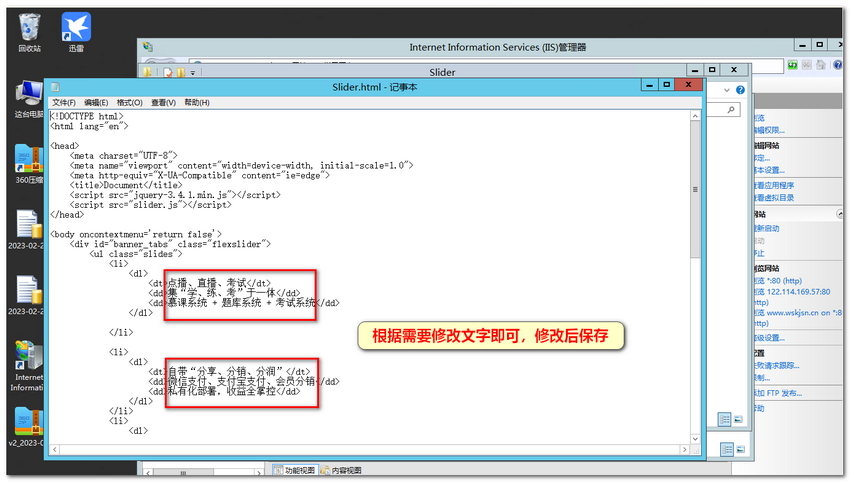Viewport: 850px width, 482px height.
Task: Open the lower 2023-02 file on desktop
Action: pyautogui.click(x=28, y=296)
